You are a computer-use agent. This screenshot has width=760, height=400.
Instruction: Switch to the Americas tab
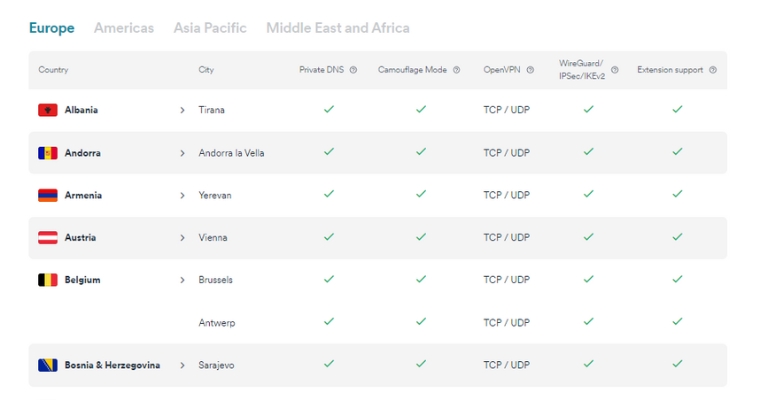124,28
